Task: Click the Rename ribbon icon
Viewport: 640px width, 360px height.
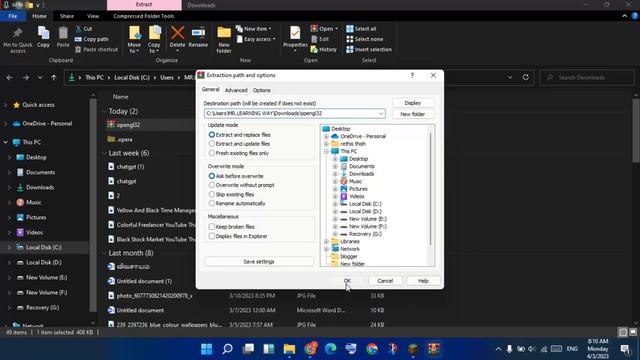Action: [198, 33]
